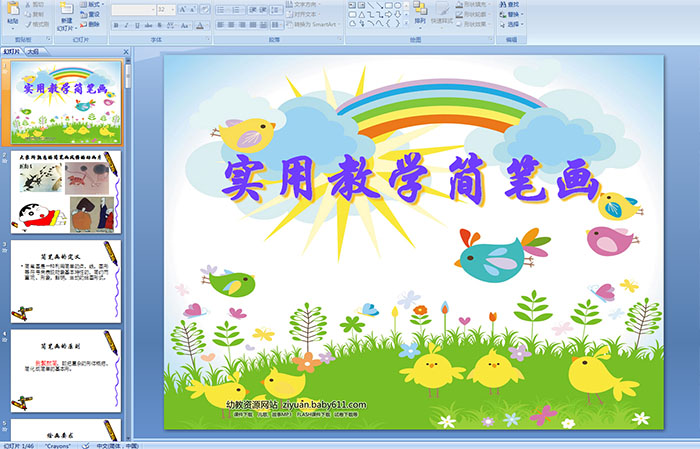The width and height of the screenshot is (700, 449).
Task: Click the Distributed alignment icon
Action: [263, 25]
